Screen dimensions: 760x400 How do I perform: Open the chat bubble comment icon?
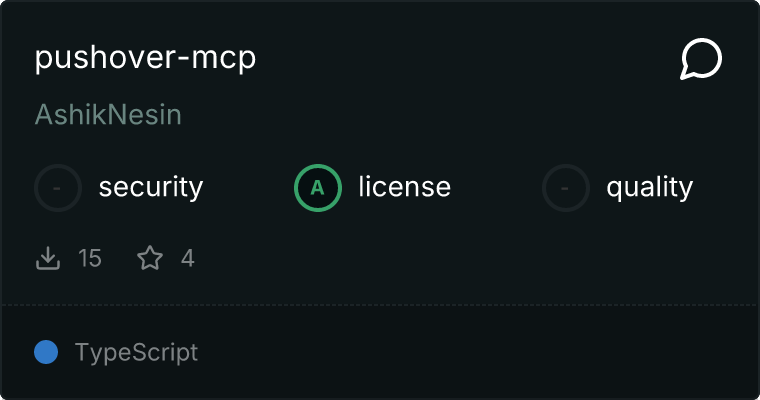point(701,59)
